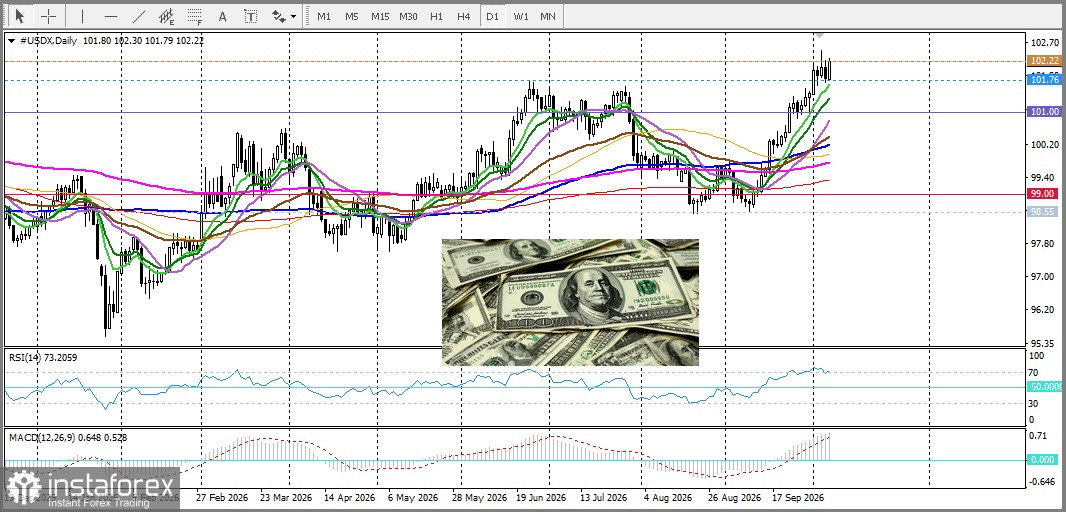The image size is (1066, 512).
Task: Open the arrows objects tool
Action: pyautogui.click(x=279, y=16)
